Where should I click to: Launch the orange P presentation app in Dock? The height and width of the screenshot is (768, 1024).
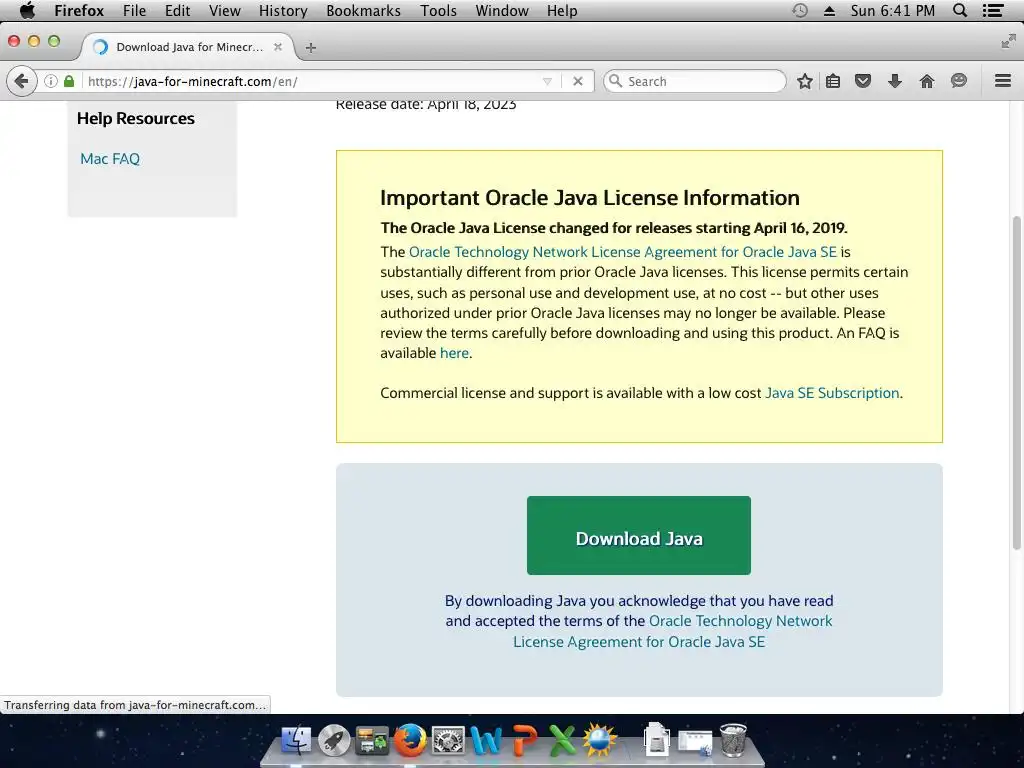[524, 741]
